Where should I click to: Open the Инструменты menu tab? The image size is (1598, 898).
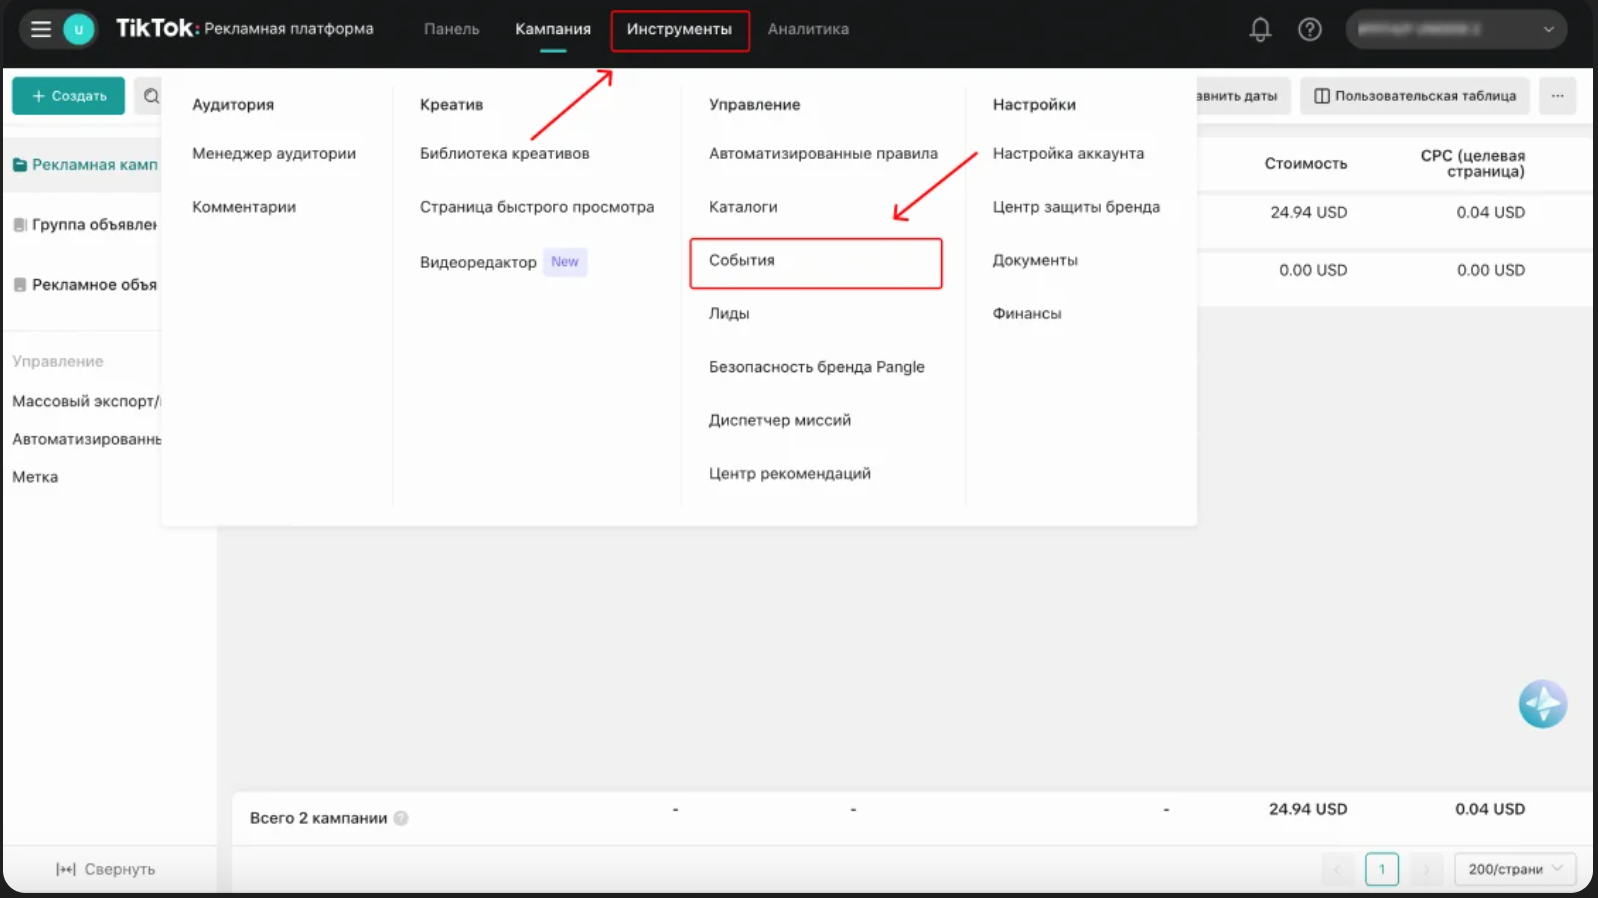[679, 30]
